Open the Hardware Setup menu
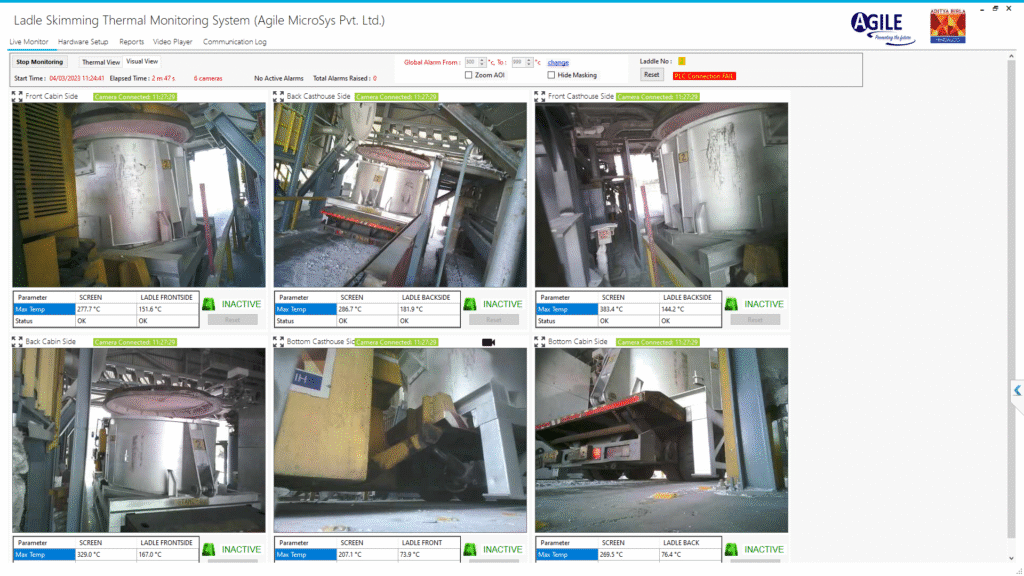This screenshot has width=1024, height=576. 83,42
